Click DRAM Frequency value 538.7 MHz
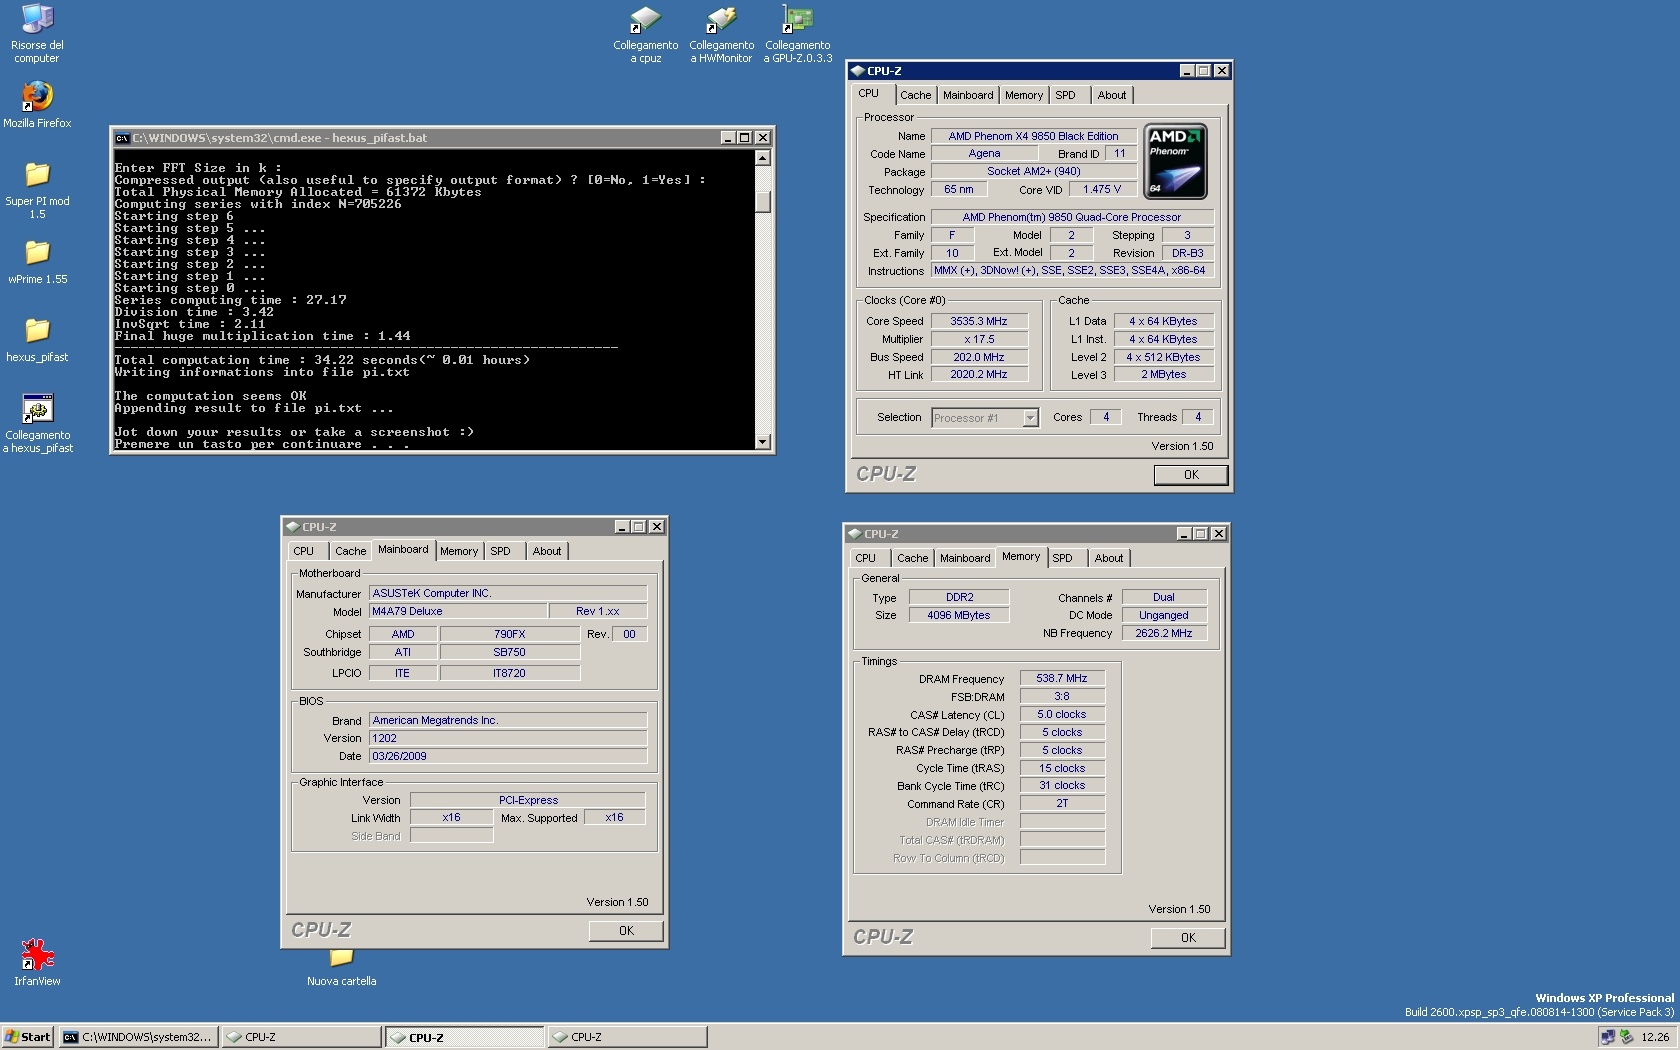 [x=1062, y=678]
